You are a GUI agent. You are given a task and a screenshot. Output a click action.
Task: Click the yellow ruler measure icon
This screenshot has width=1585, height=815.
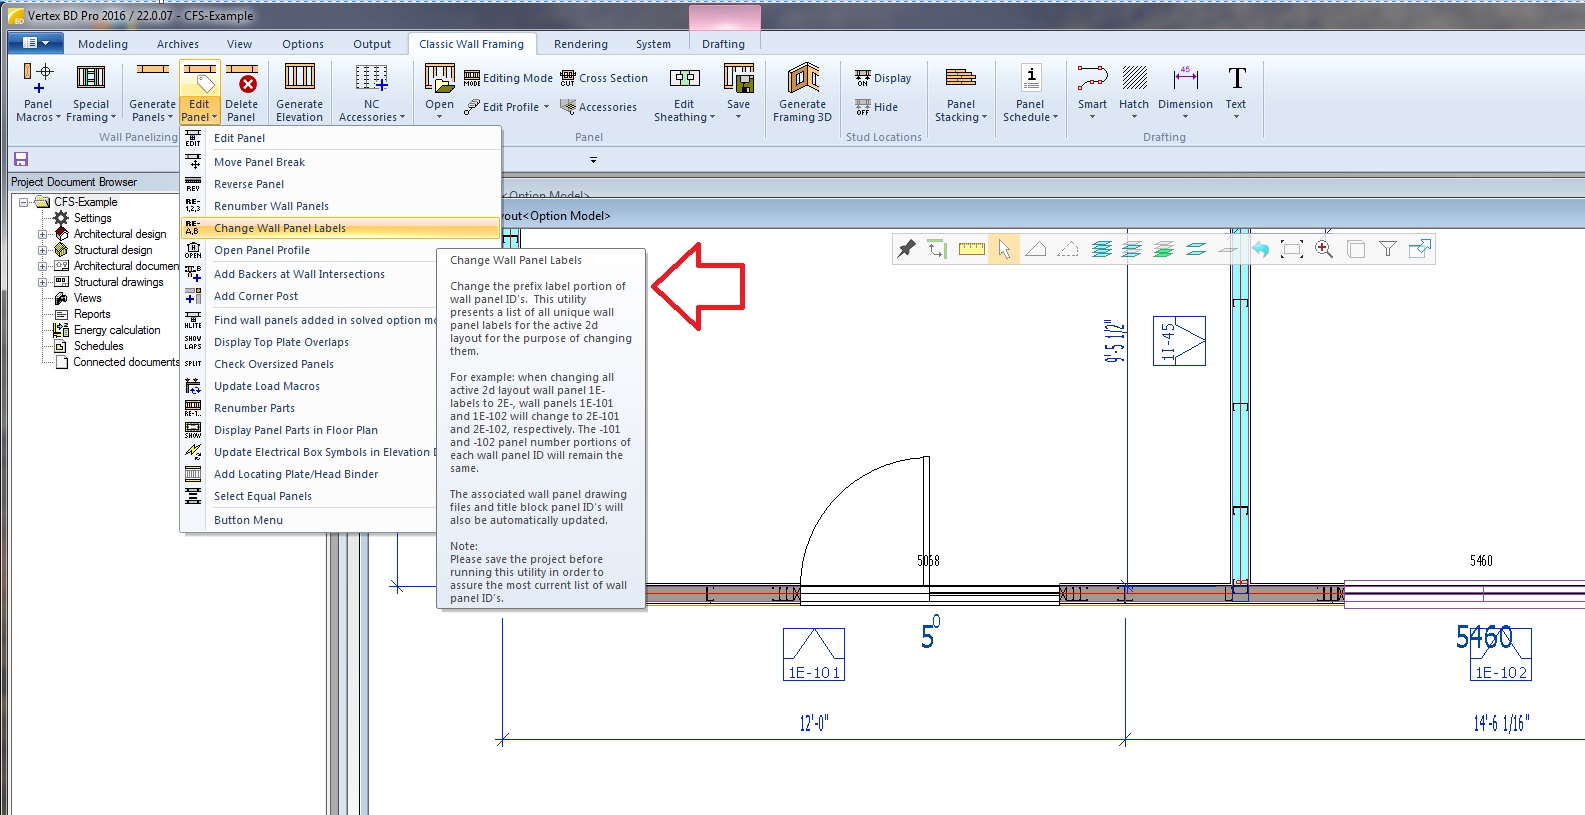click(x=971, y=249)
